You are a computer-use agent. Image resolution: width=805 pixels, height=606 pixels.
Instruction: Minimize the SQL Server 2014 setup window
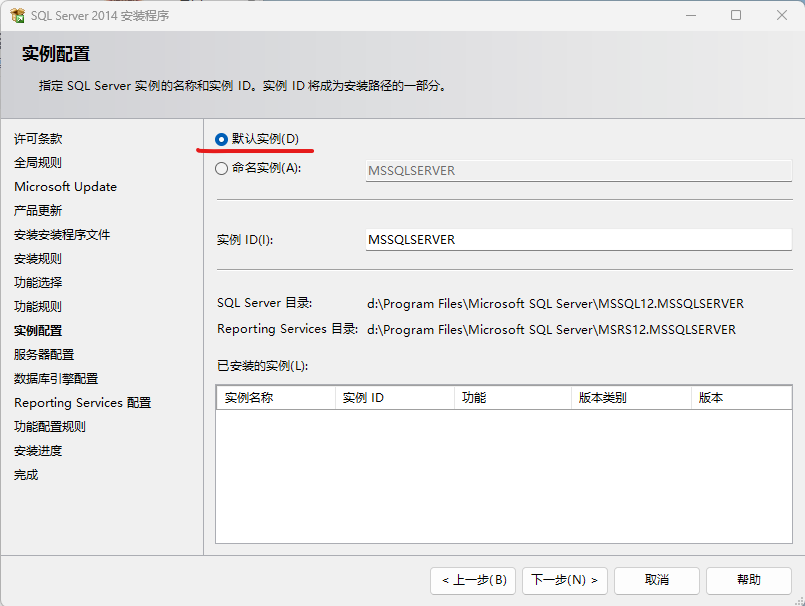(x=691, y=15)
